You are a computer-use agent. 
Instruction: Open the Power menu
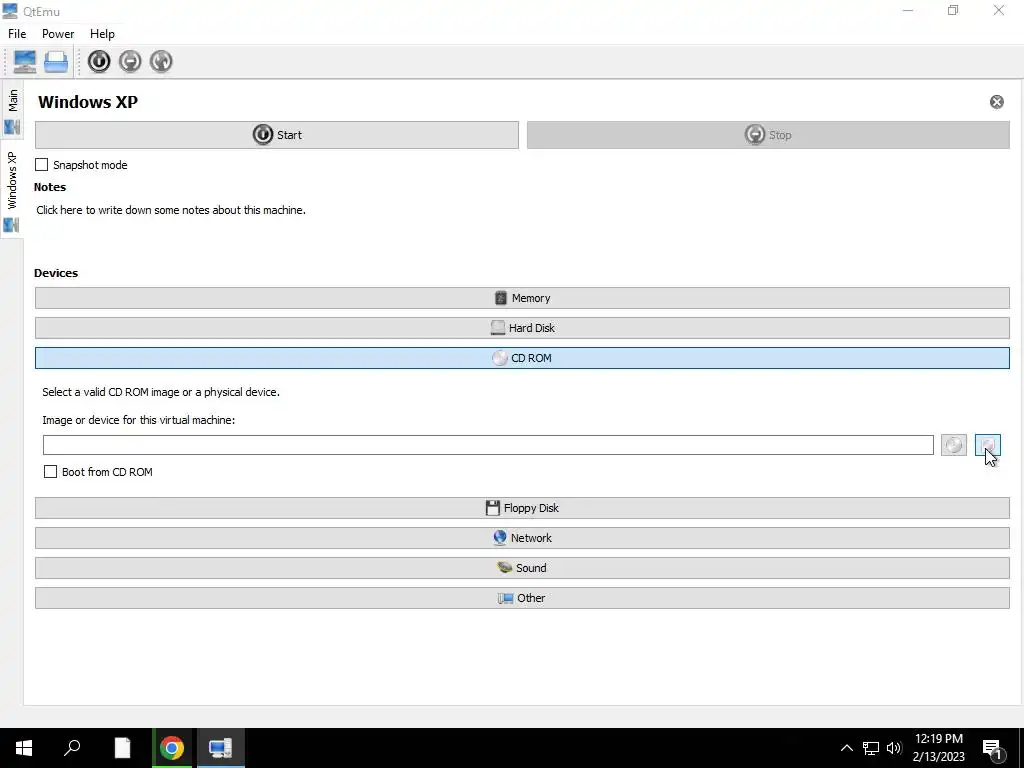pos(58,34)
